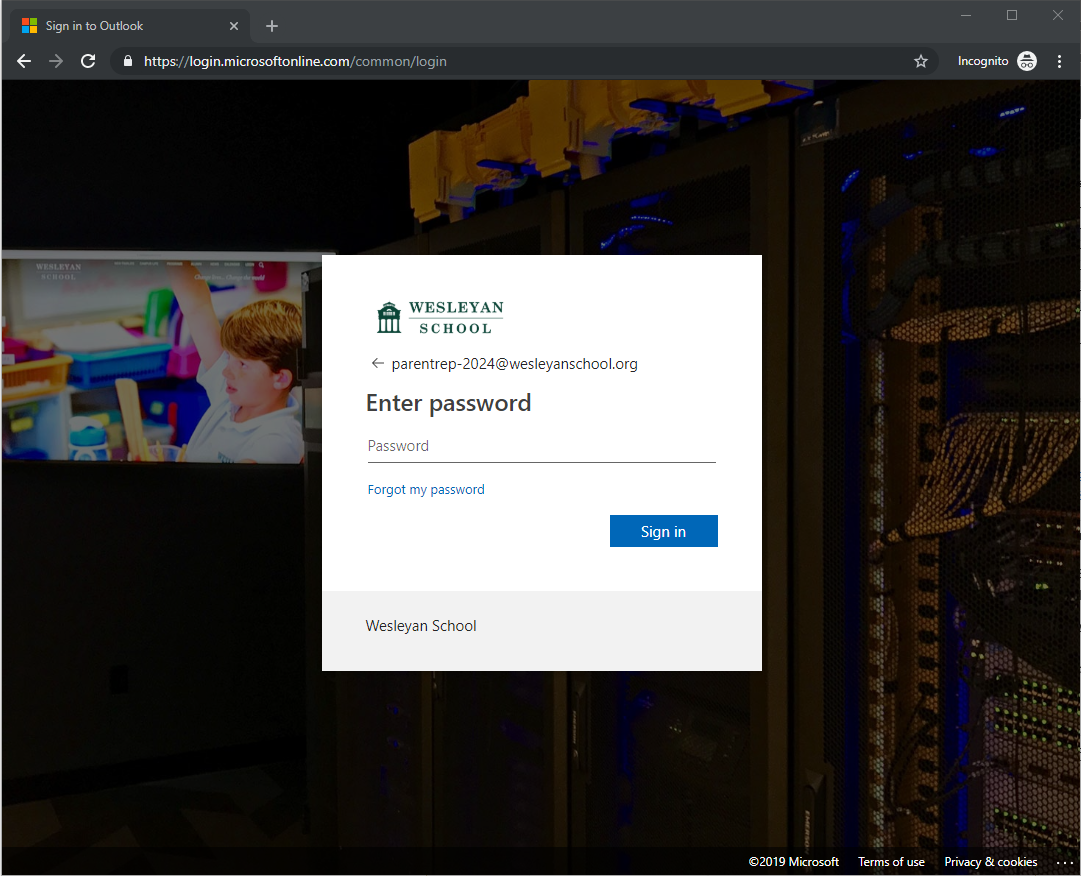Open Privacy & cookies link
The width and height of the screenshot is (1081, 876).
click(991, 862)
